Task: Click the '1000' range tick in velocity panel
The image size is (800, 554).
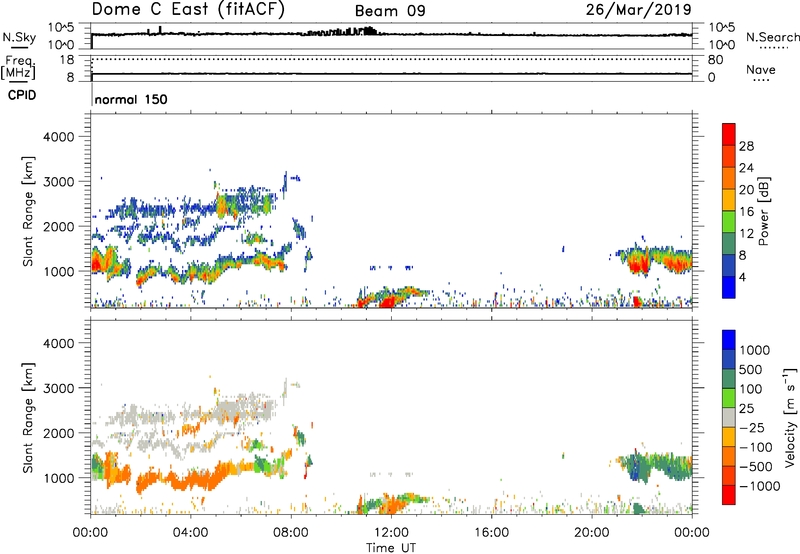Action: [x=59, y=477]
